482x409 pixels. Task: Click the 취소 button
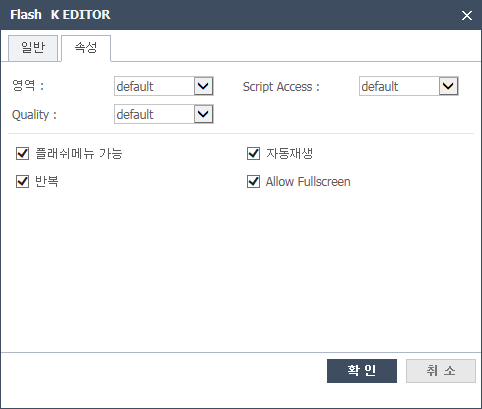pos(441,371)
